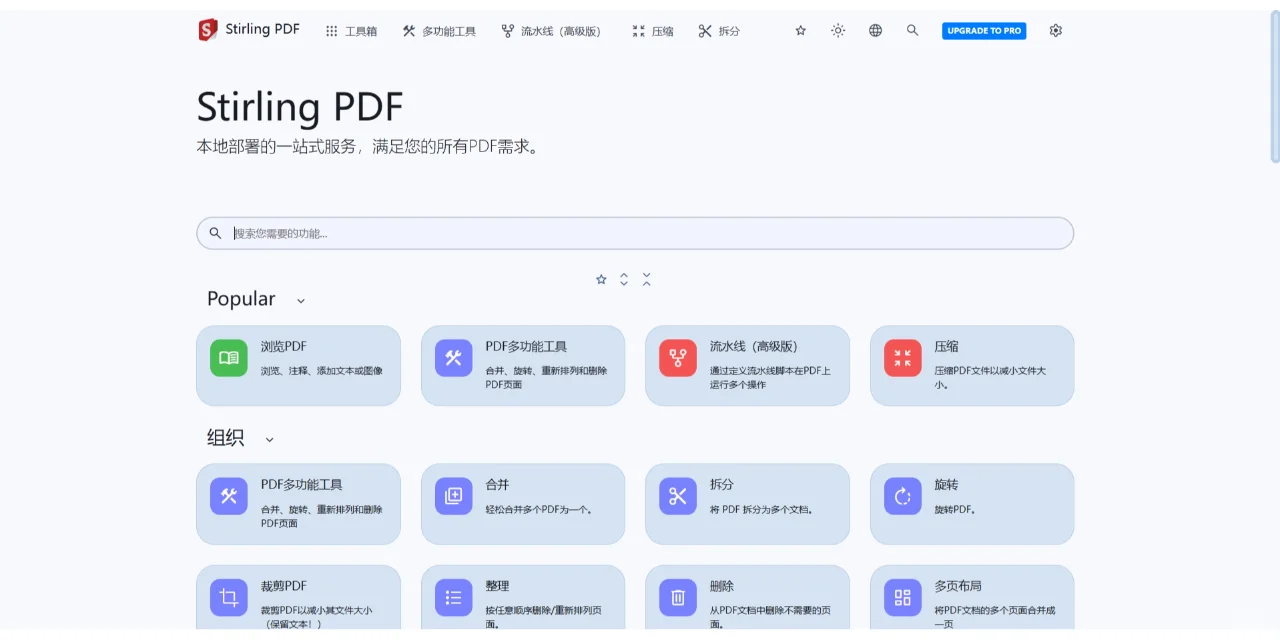Open the 工具箱 grid menu
The width and height of the screenshot is (1280, 640).
tap(351, 31)
